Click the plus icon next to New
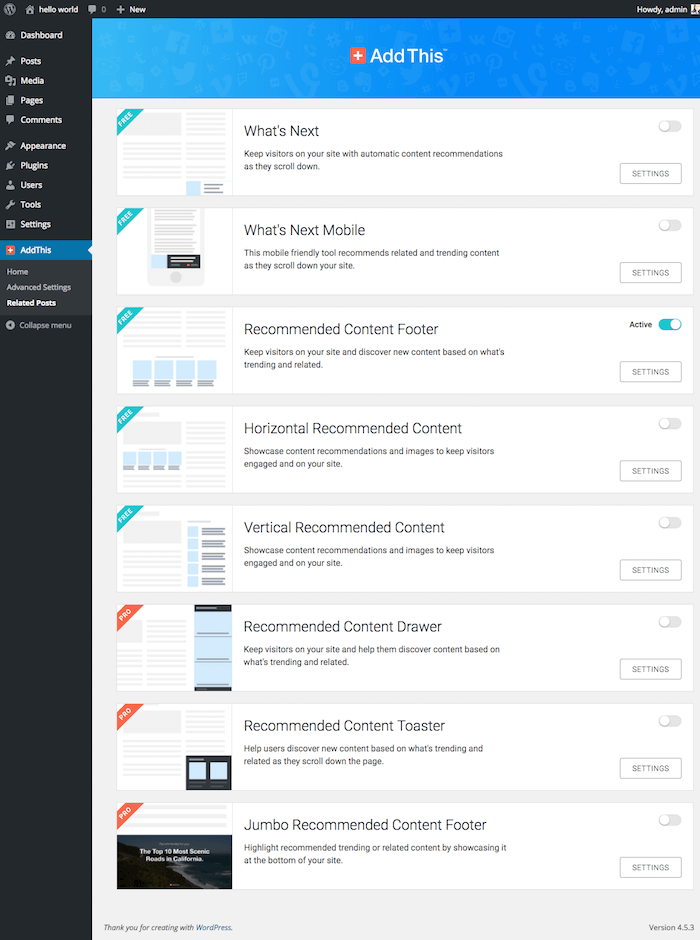 tap(120, 9)
